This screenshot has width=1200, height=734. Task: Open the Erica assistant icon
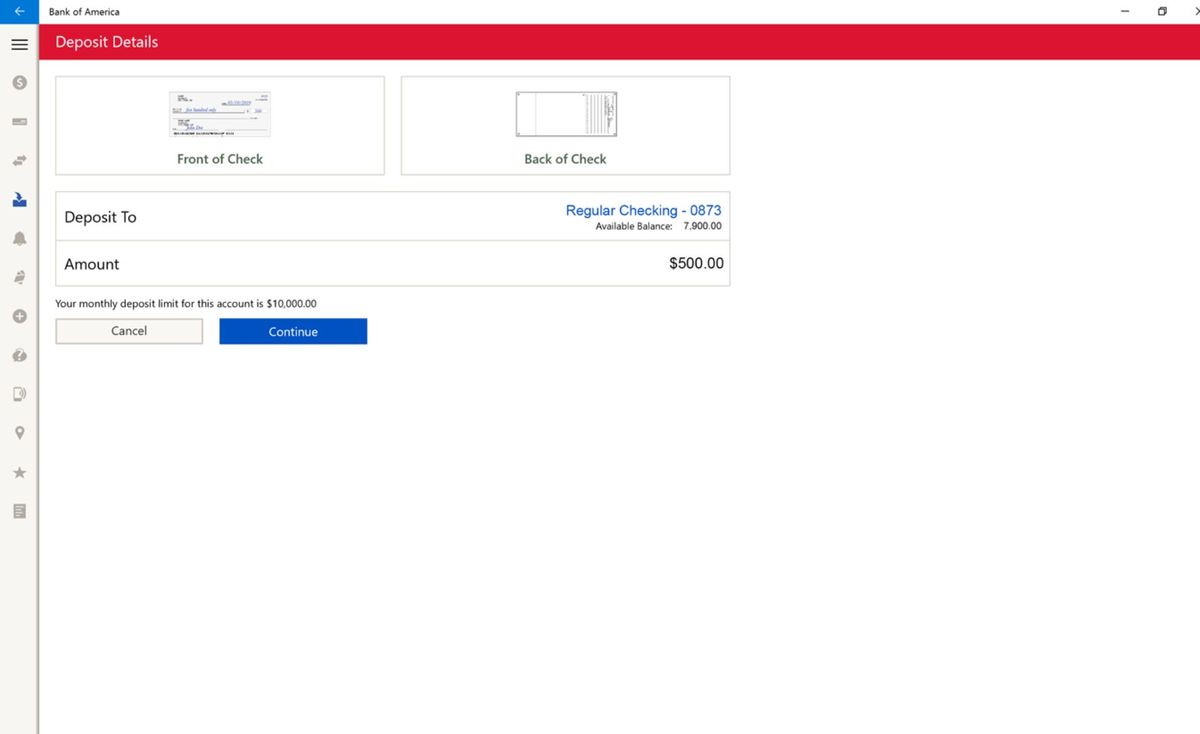18,277
